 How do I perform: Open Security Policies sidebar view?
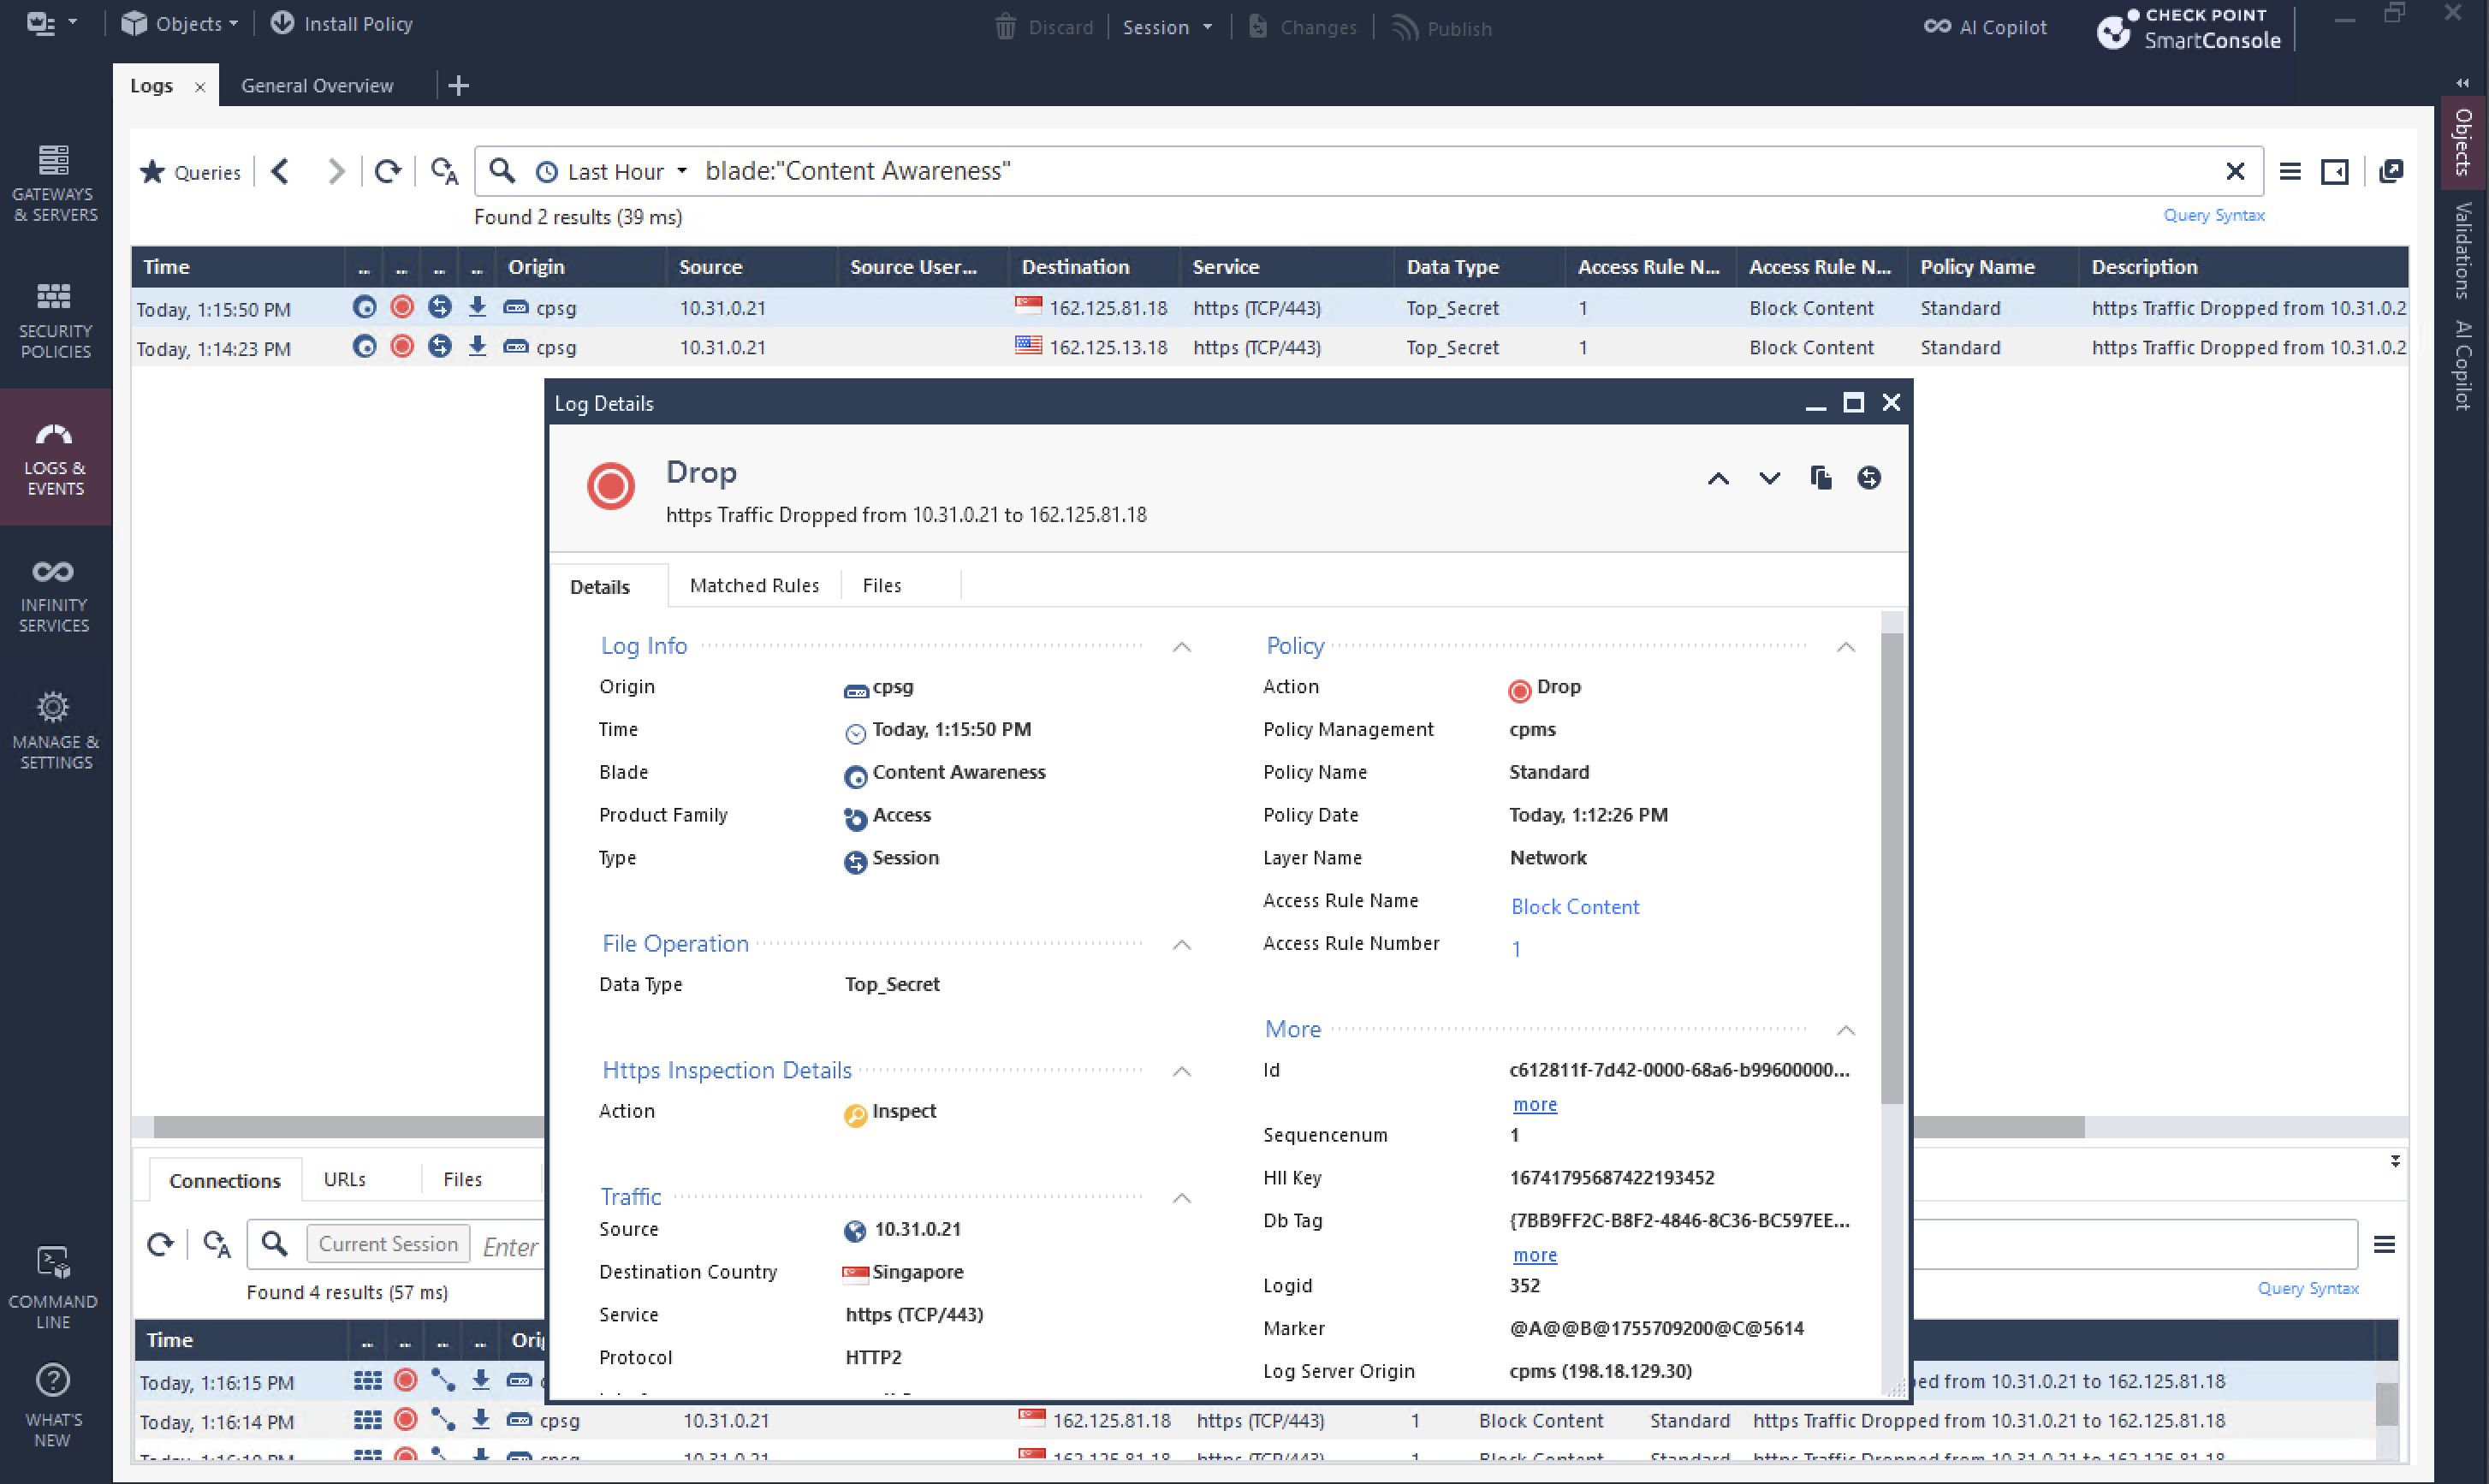pyautogui.click(x=55, y=321)
